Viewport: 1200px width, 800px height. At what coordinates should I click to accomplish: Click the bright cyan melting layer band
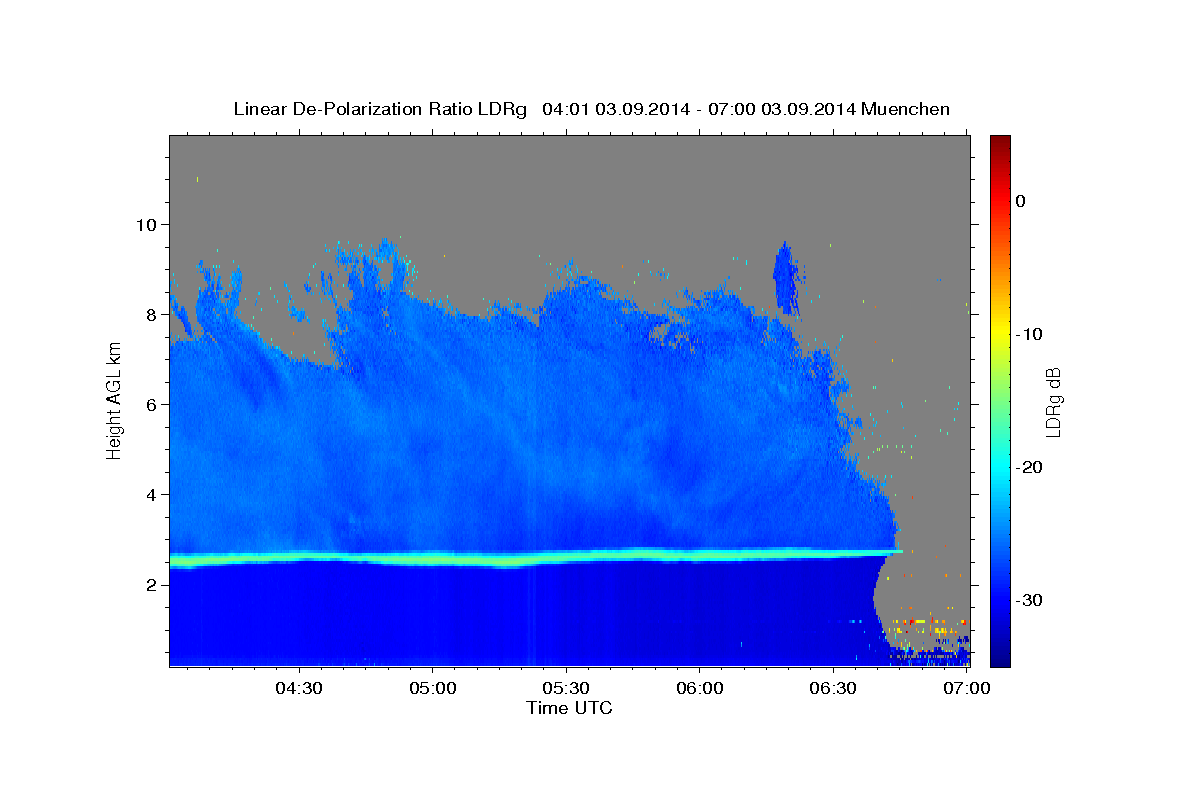click(x=535, y=557)
